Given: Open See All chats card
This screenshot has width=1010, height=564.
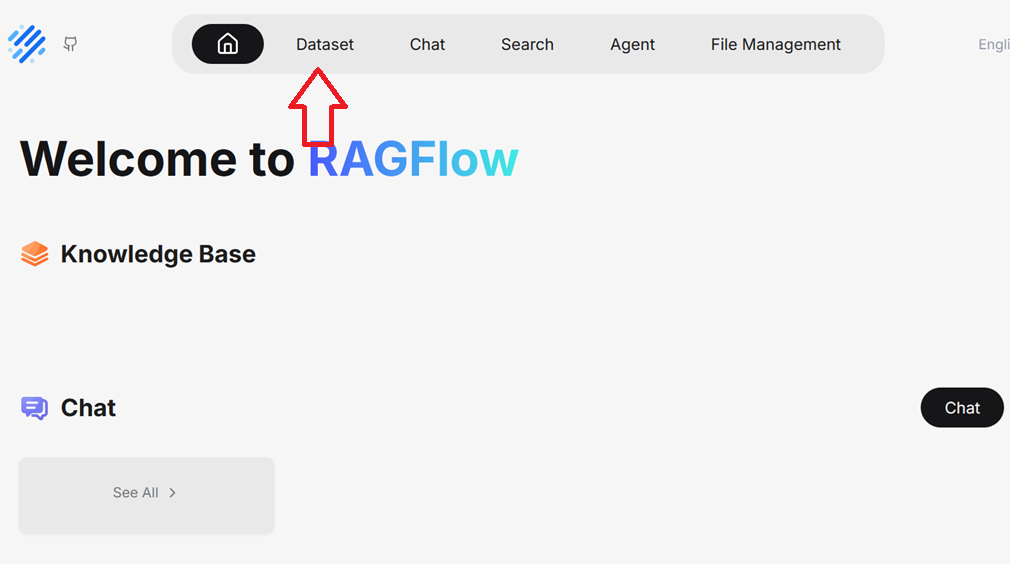Looking at the screenshot, I should point(146,495).
